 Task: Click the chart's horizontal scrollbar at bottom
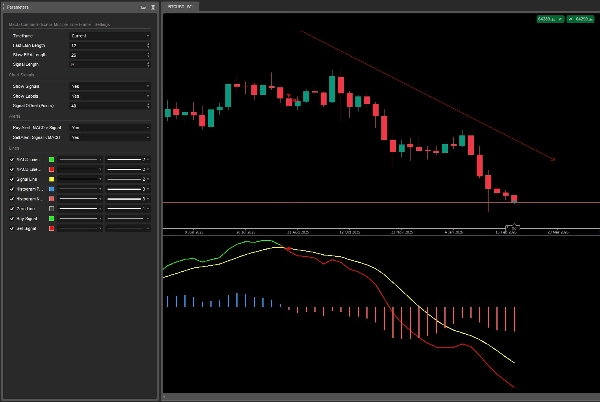(x=381, y=397)
